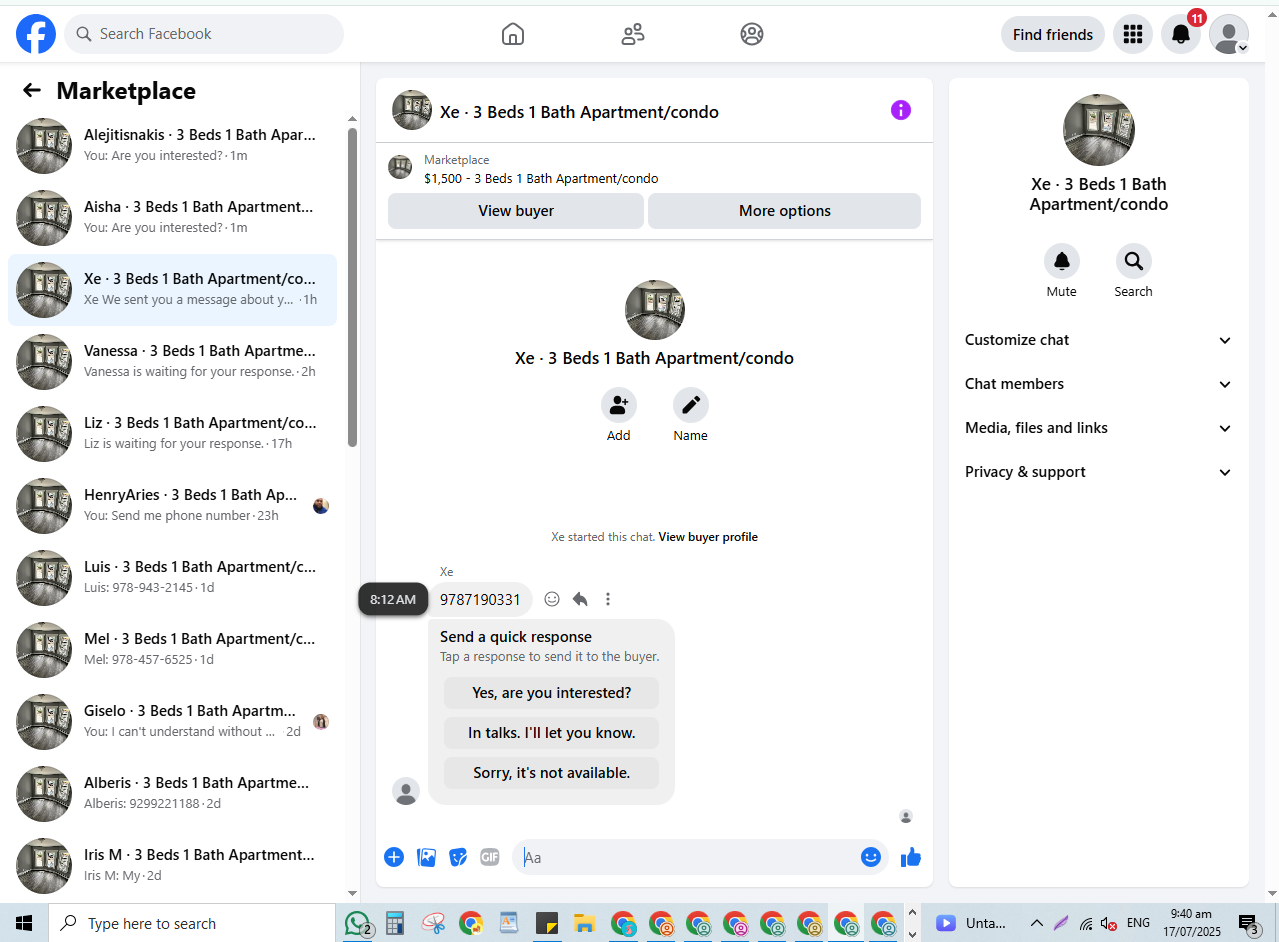
Task: Open File Explorer from the taskbar
Action: 585,923
